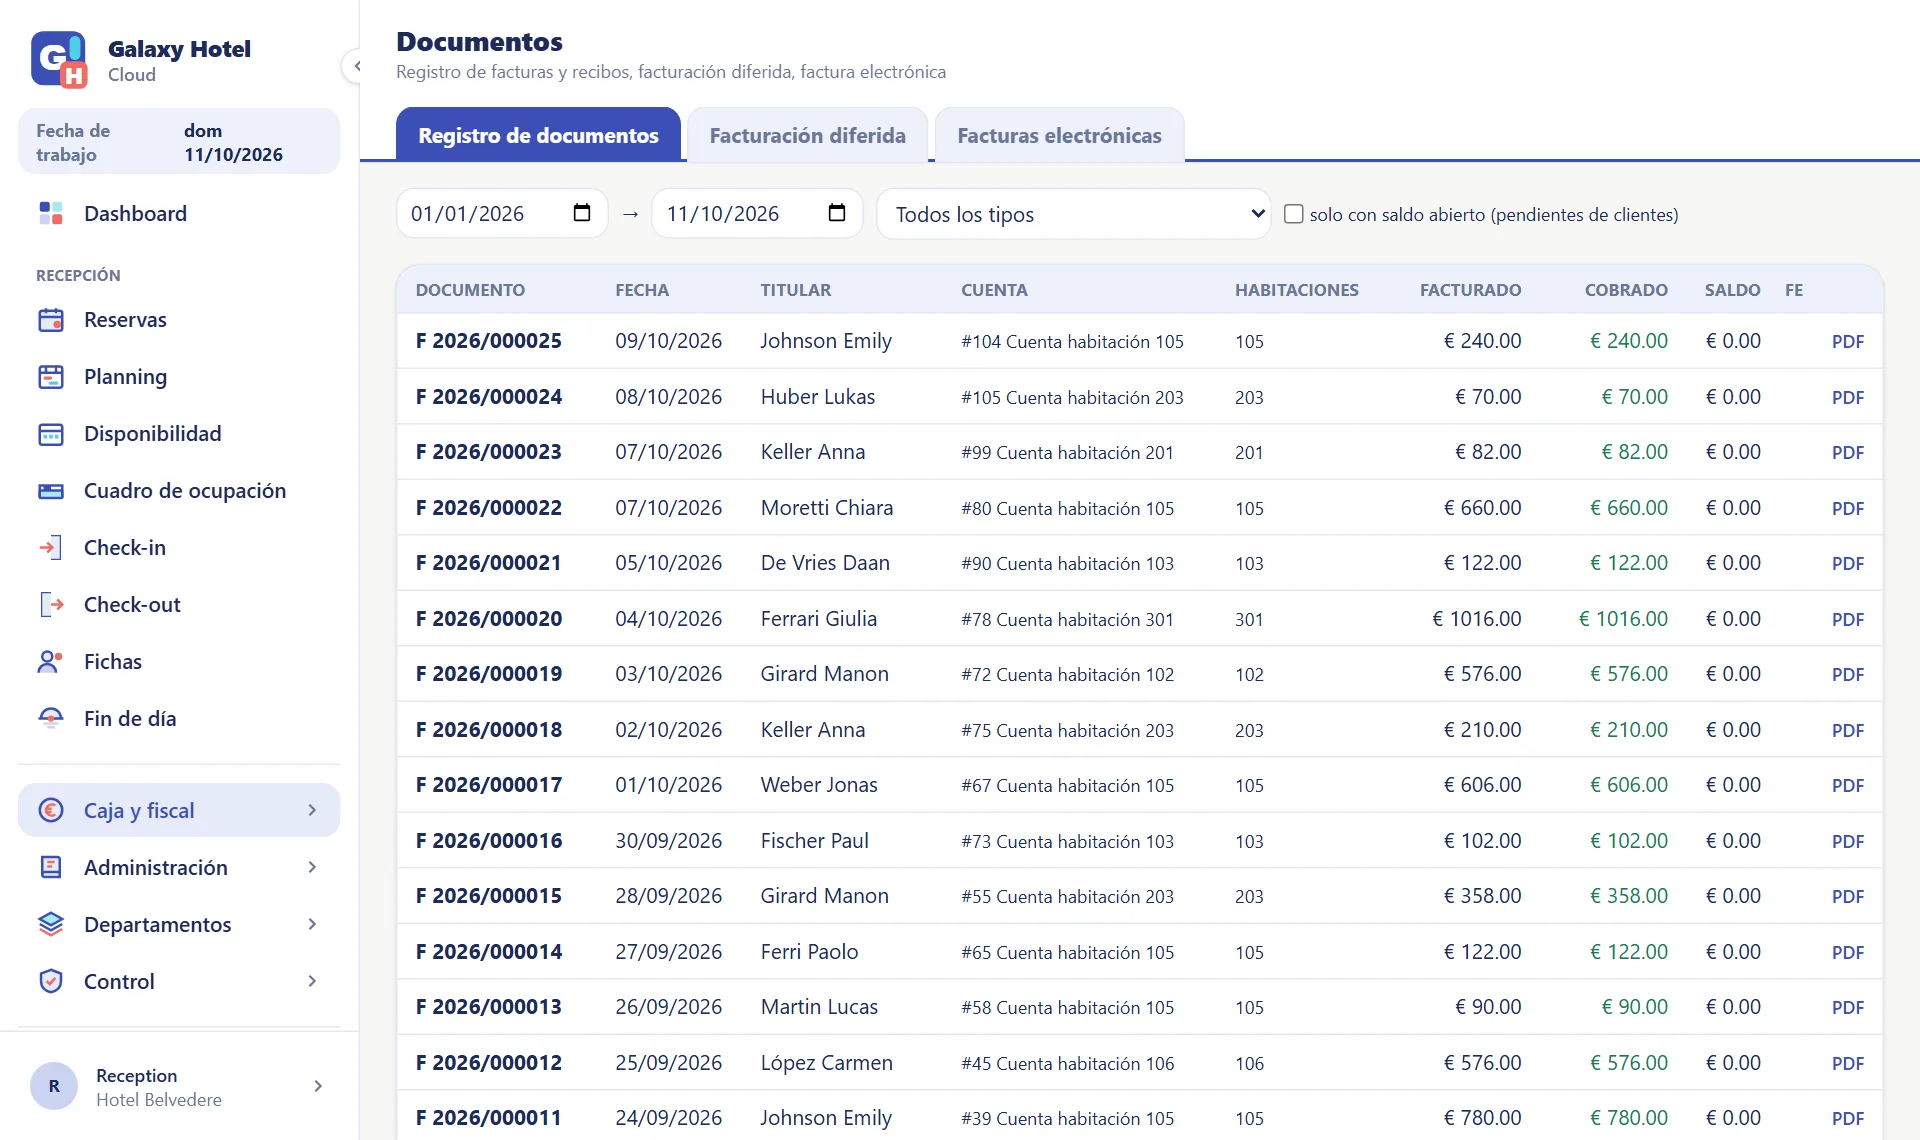Expand Departamentos submenu chevron
The width and height of the screenshot is (1920, 1140).
coord(312,925)
